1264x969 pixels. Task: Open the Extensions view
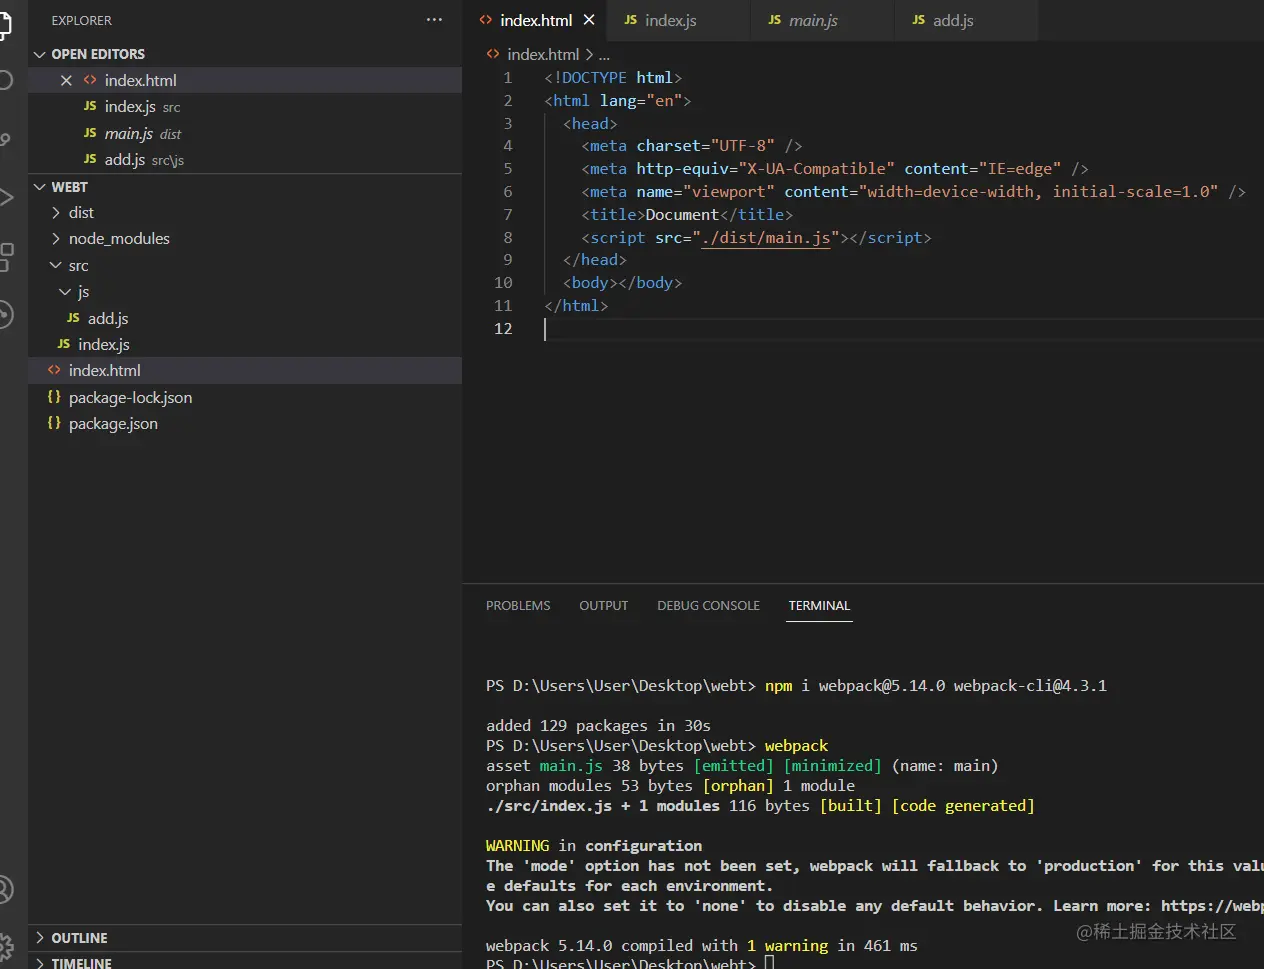pyautogui.click(x=5, y=256)
